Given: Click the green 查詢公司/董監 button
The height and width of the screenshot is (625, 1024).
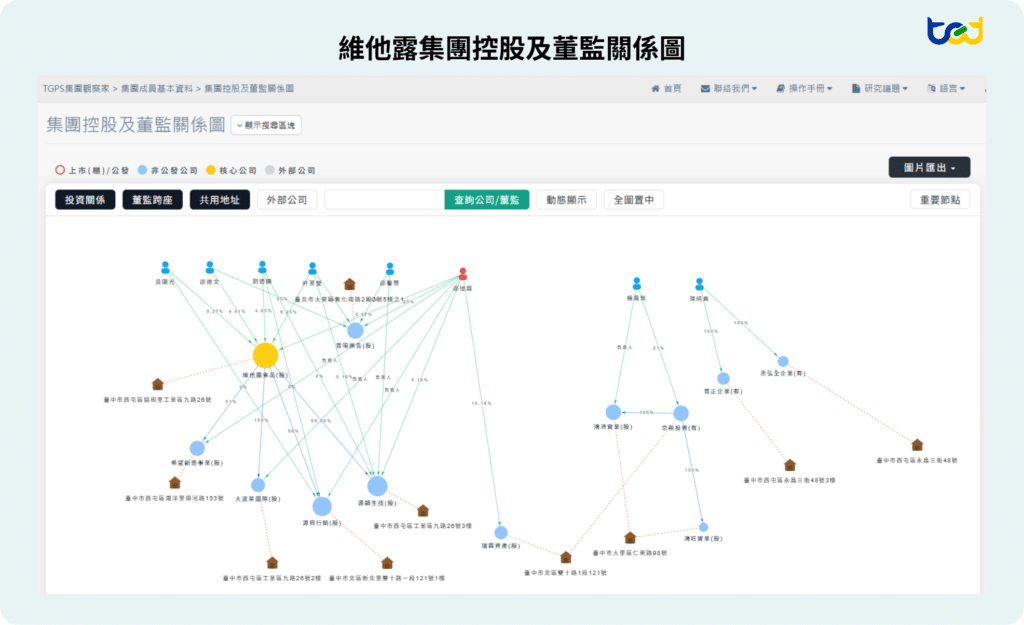Looking at the screenshot, I should (487, 200).
